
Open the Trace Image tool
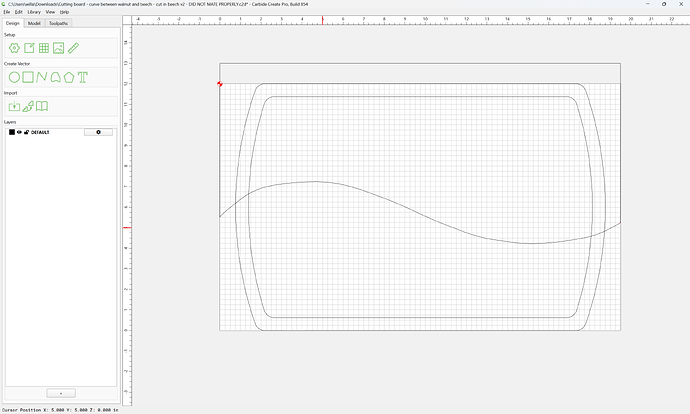[28, 106]
